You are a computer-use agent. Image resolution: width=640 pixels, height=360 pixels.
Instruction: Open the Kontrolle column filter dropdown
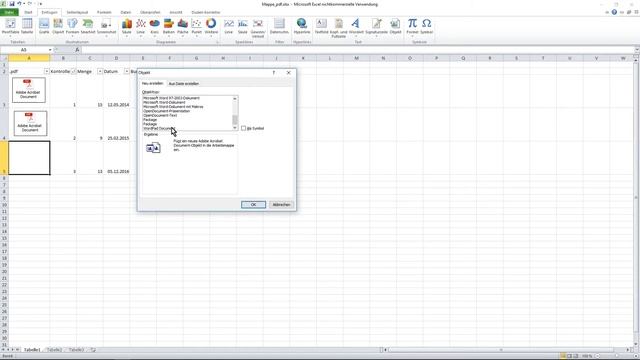coord(73,71)
